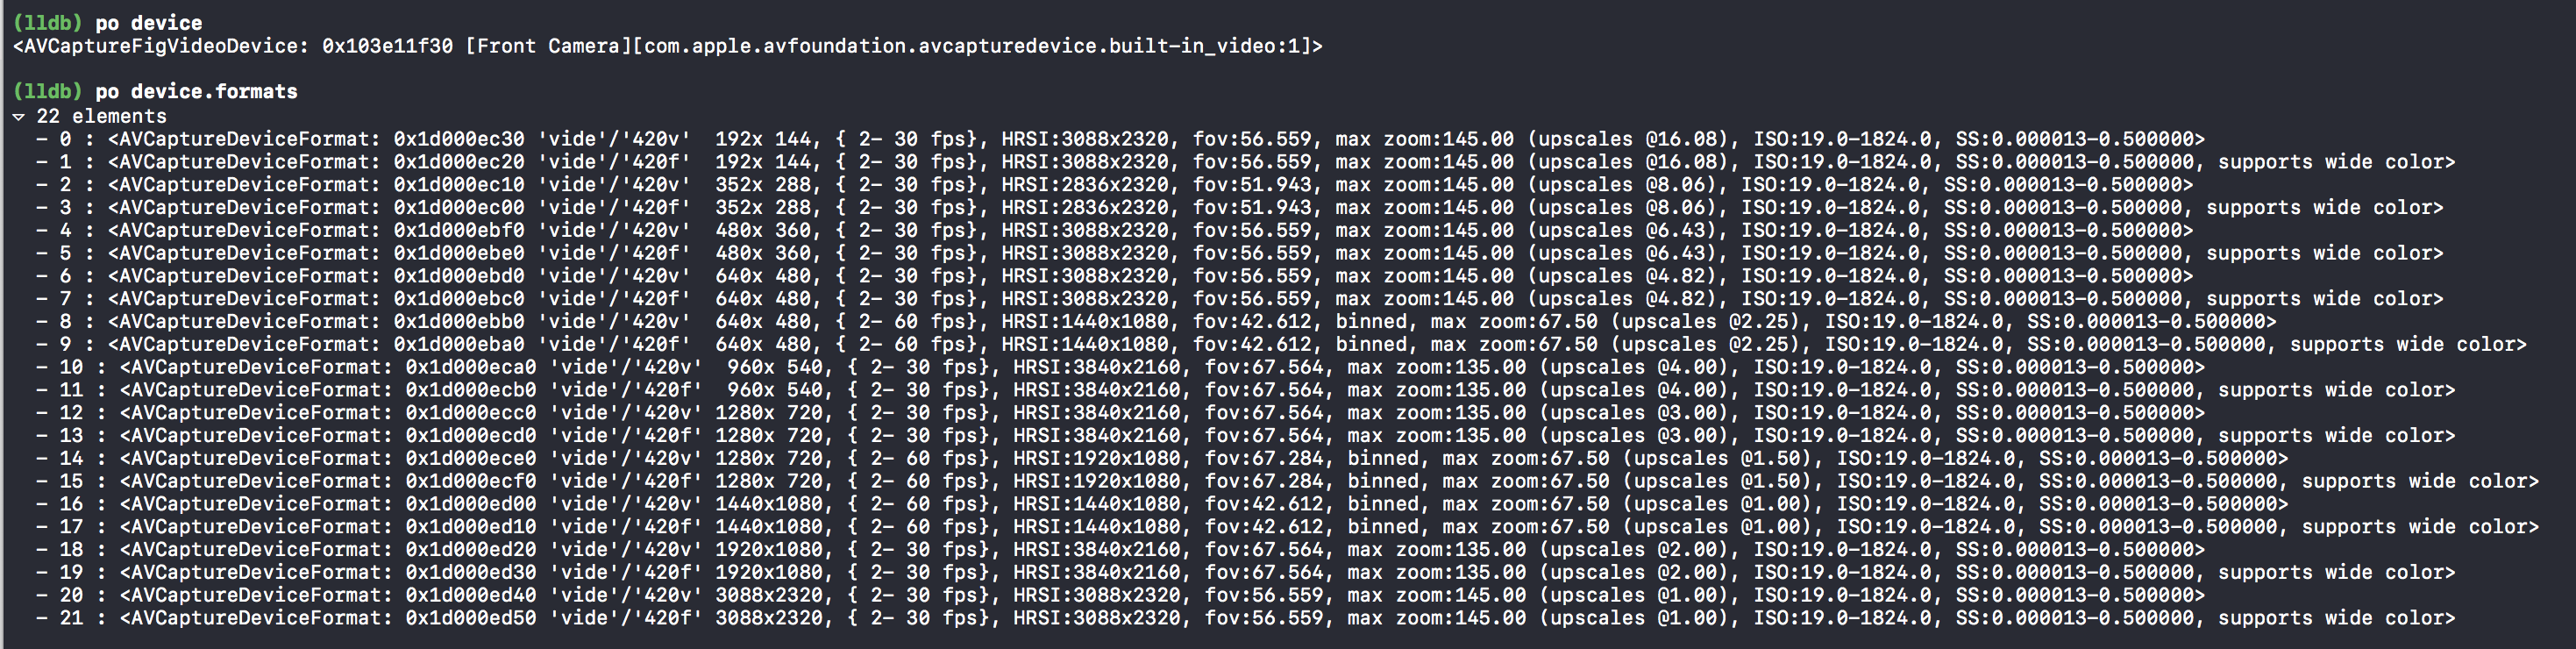Viewport: 2576px width, 649px height.
Task: Select element 8 binned 640x480 60 fps
Action: click(x=1156, y=322)
